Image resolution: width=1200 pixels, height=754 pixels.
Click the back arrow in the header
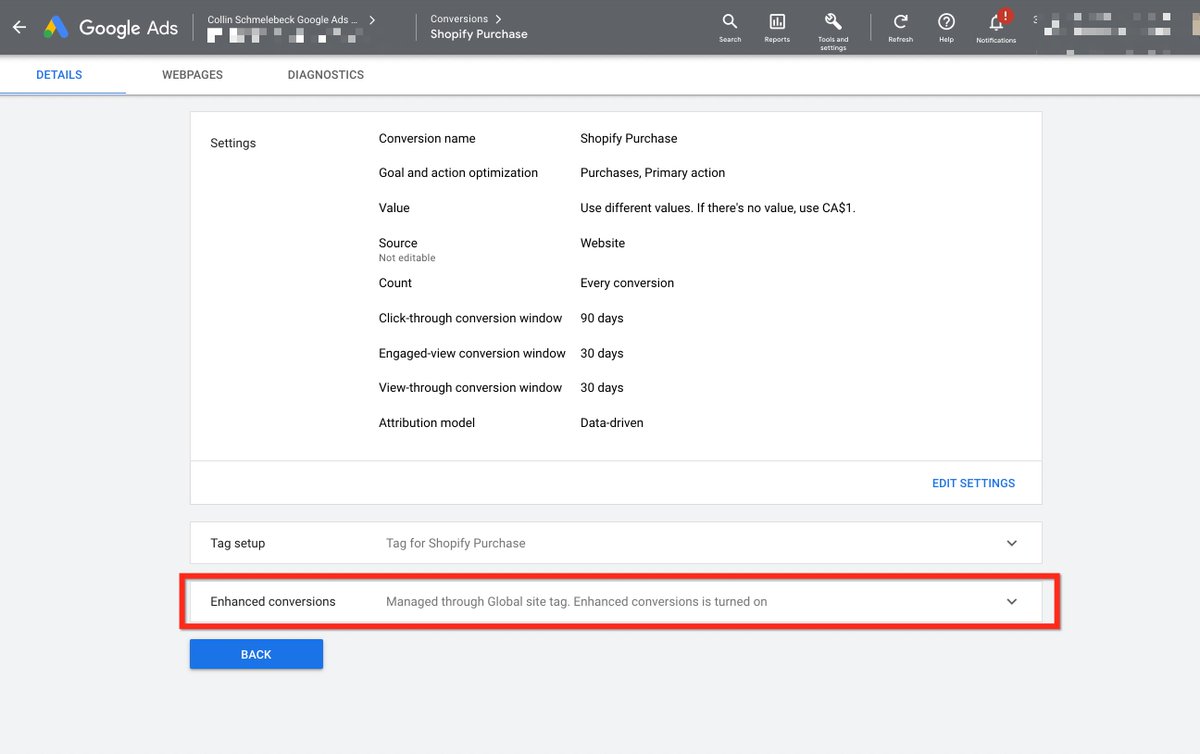(19, 27)
